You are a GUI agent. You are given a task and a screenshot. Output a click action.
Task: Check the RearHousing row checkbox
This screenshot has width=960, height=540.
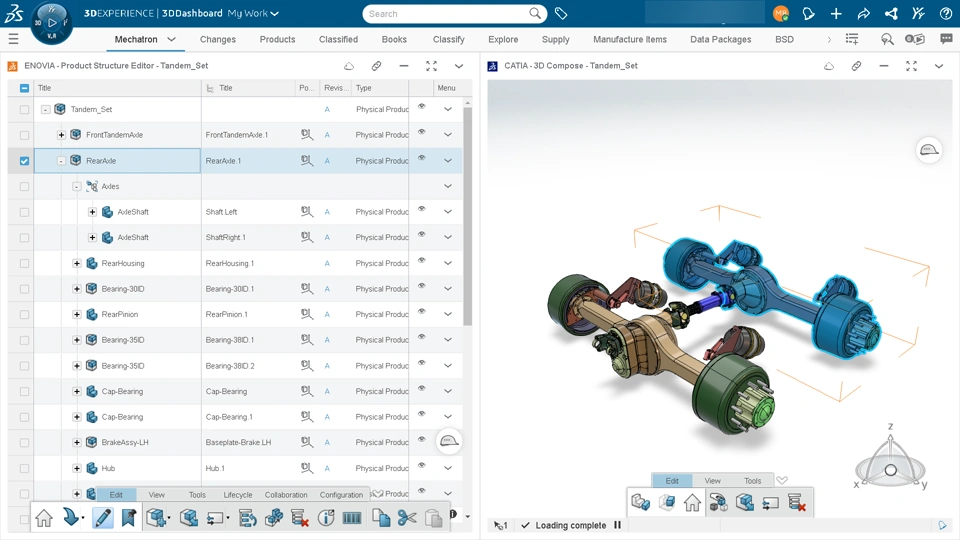pyautogui.click(x=24, y=263)
